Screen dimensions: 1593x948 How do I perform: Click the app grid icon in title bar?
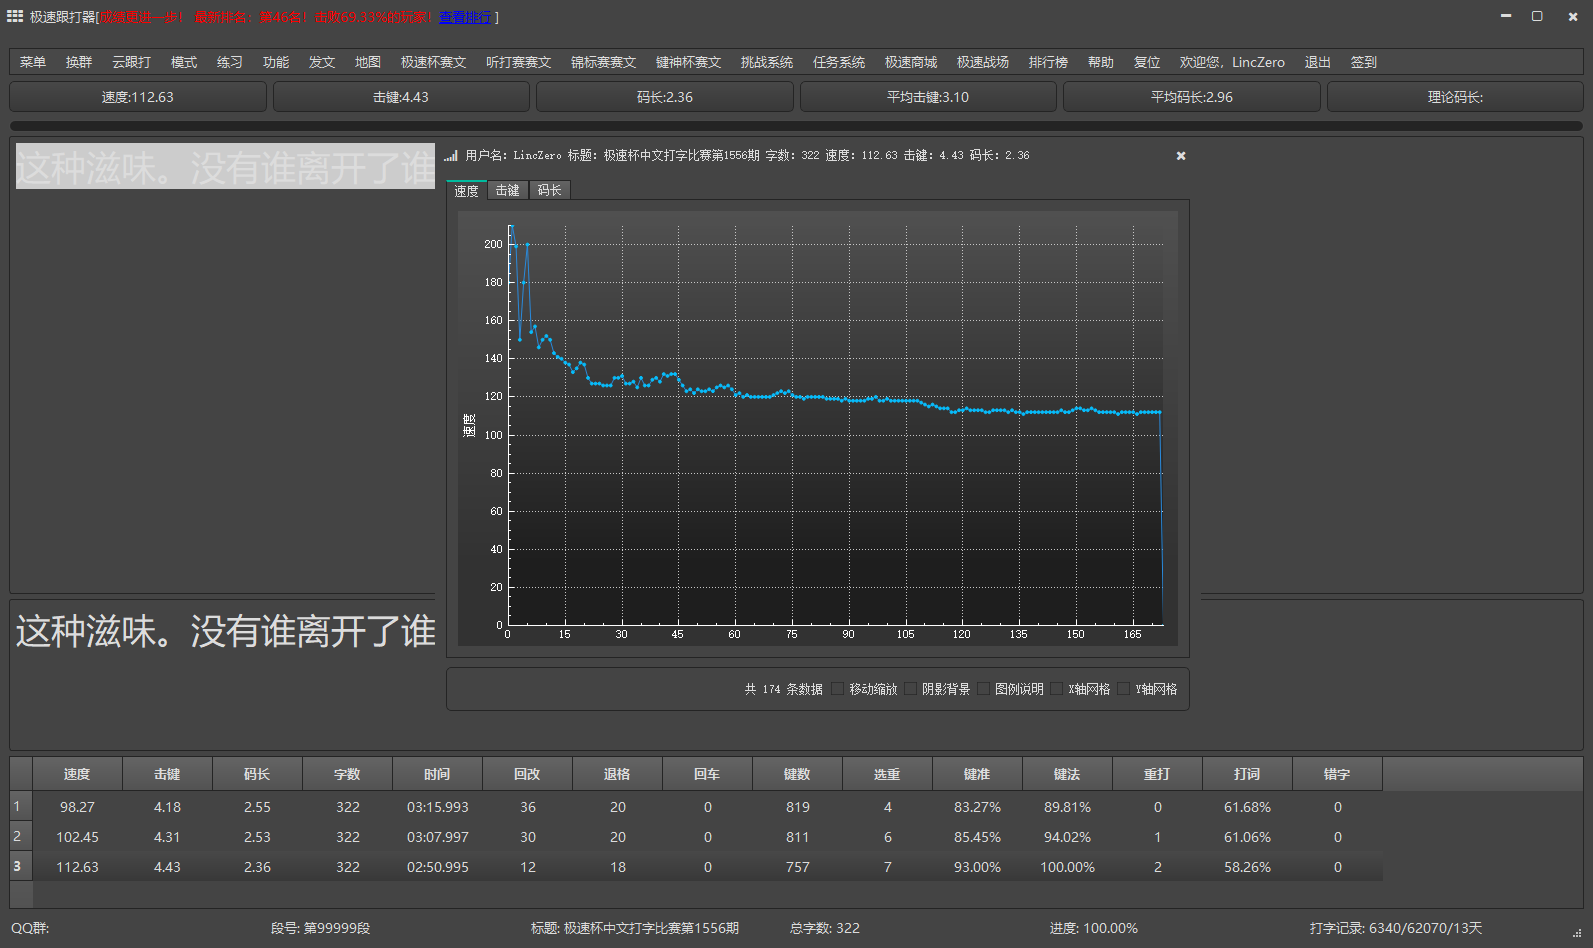click(15, 16)
